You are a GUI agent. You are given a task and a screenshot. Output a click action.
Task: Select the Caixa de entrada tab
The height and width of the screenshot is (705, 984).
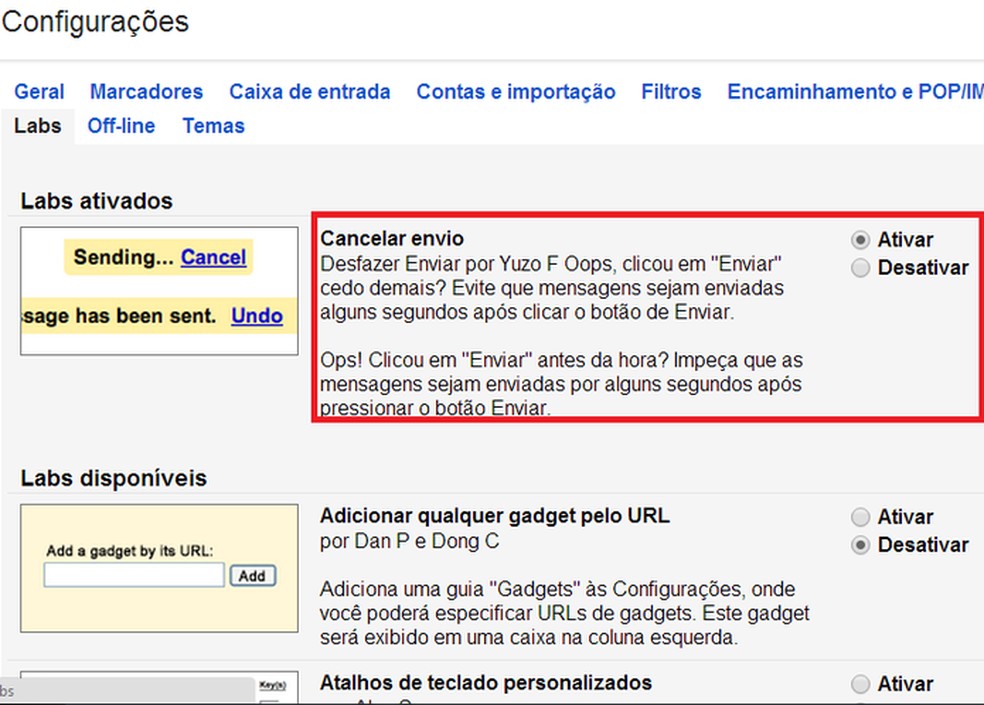point(310,91)
